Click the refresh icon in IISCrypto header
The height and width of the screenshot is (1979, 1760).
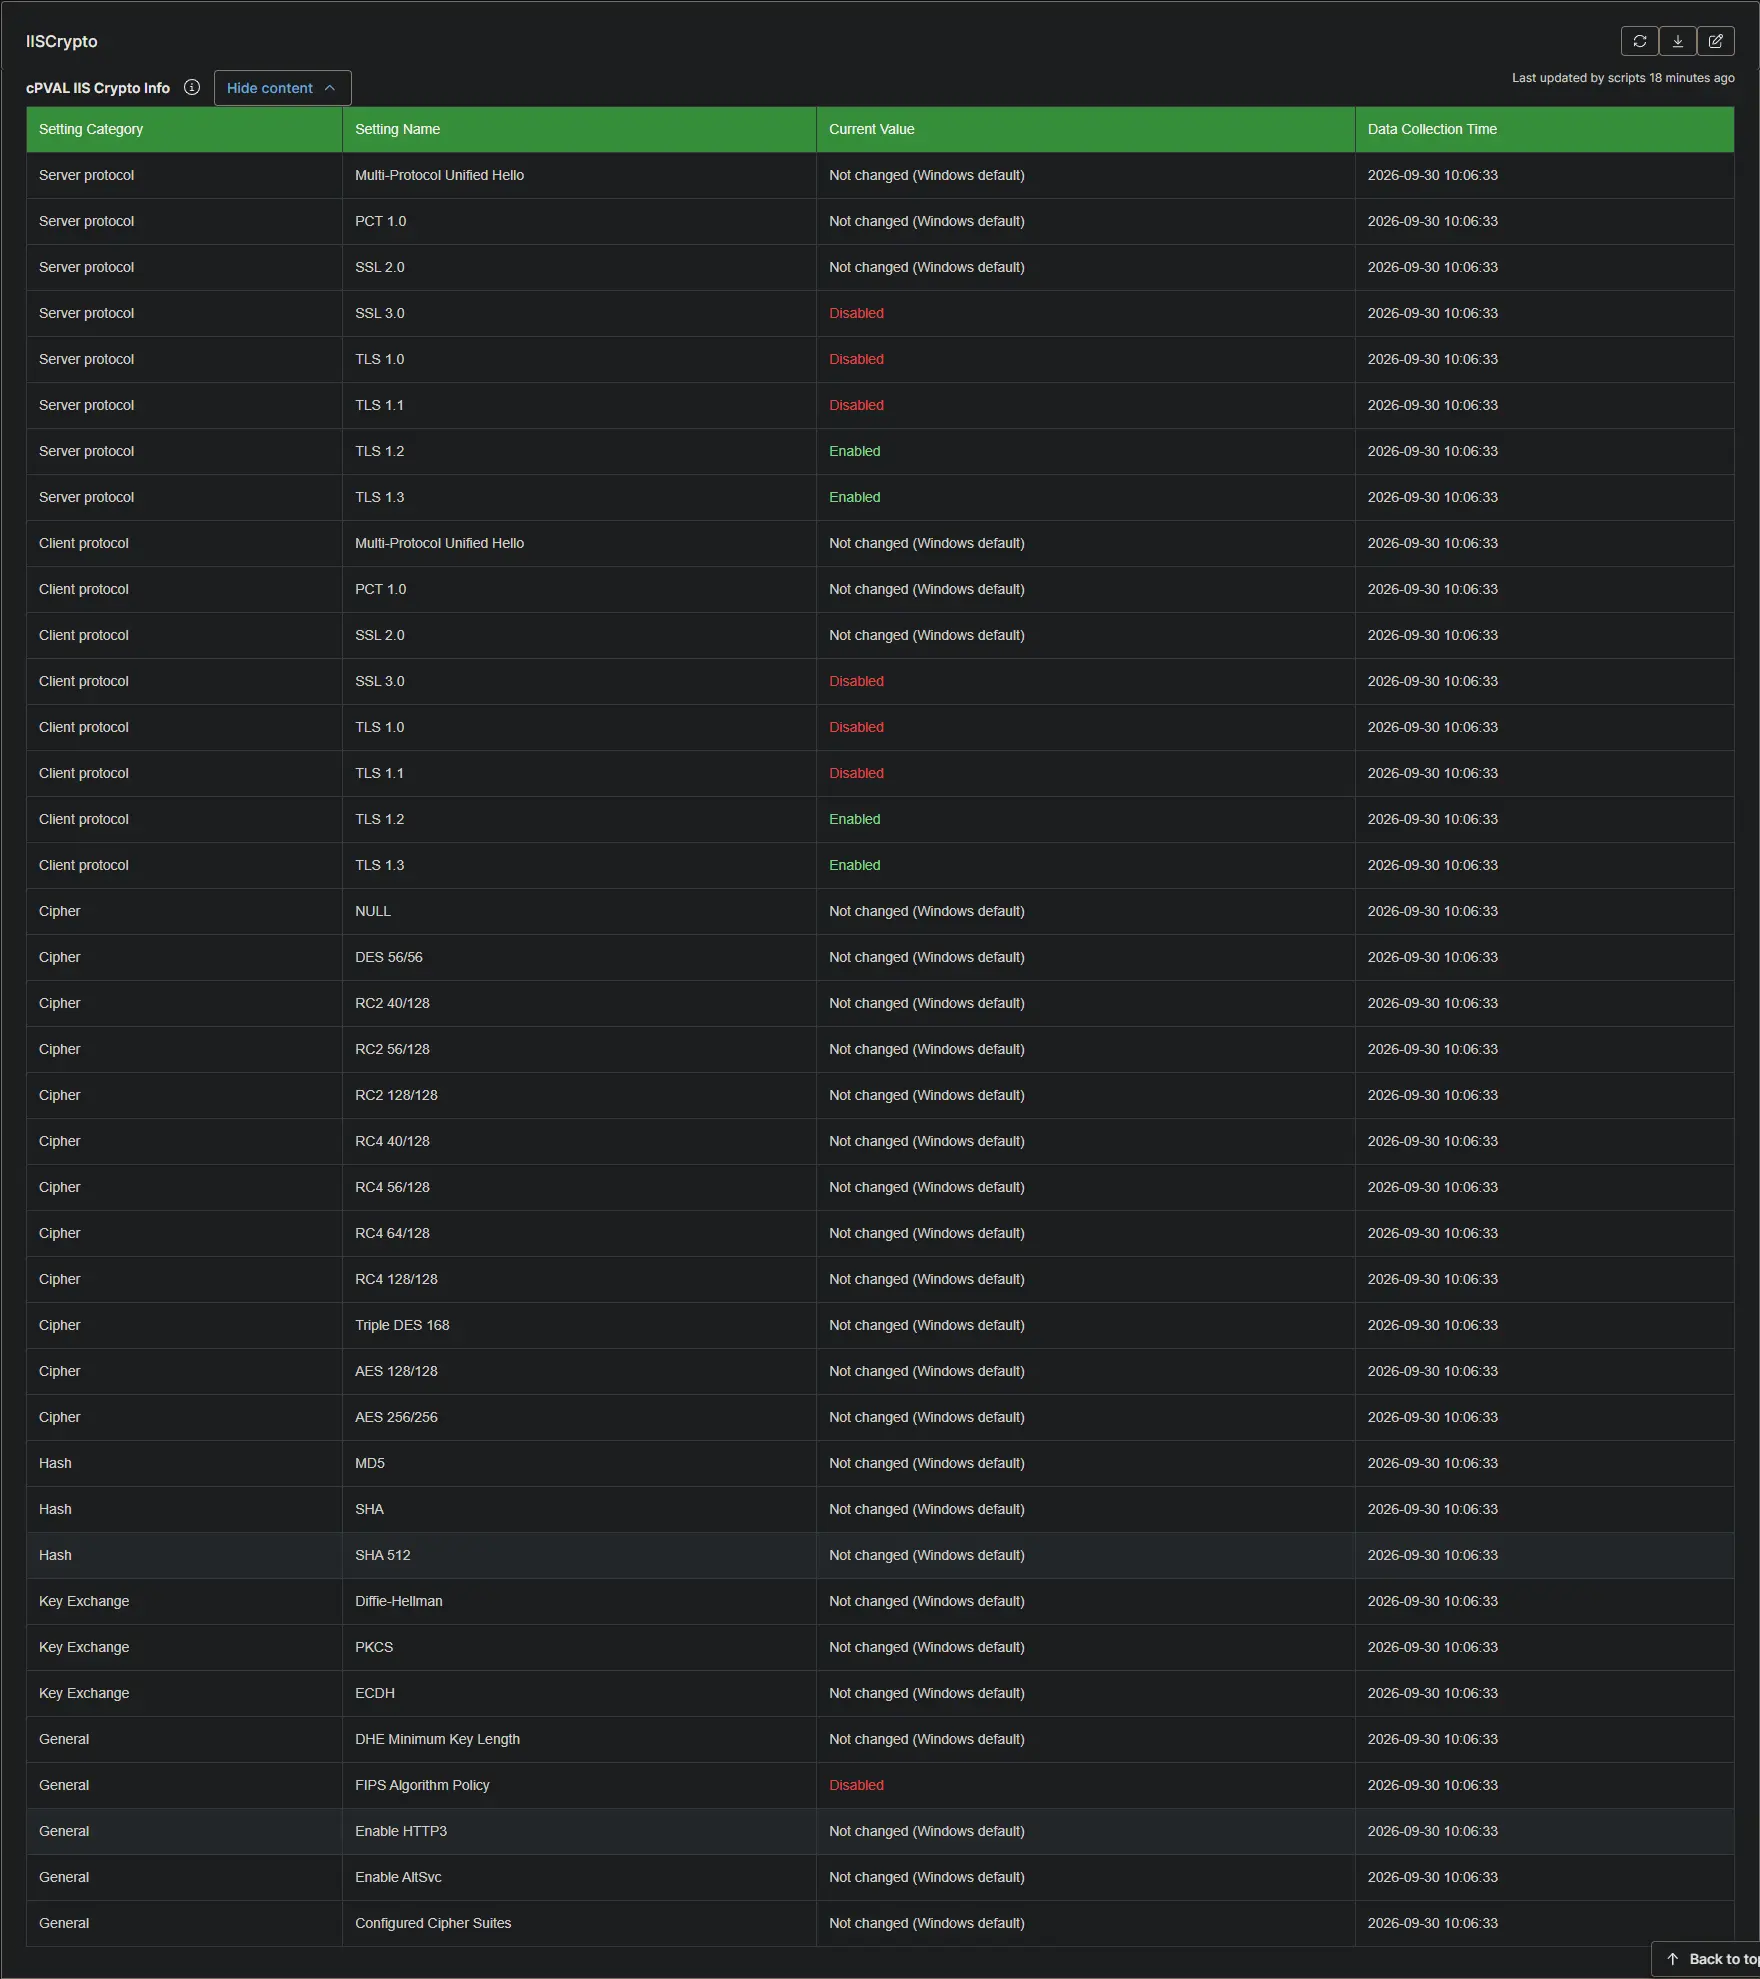[x=1639, y=41]
